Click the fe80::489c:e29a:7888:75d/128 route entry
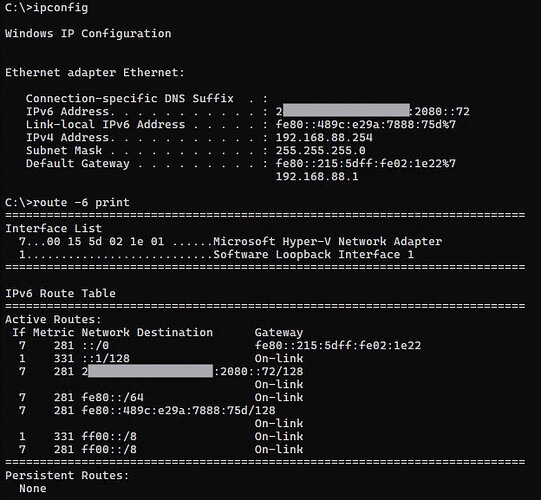 pyautogui.click(x=178, y=410)
